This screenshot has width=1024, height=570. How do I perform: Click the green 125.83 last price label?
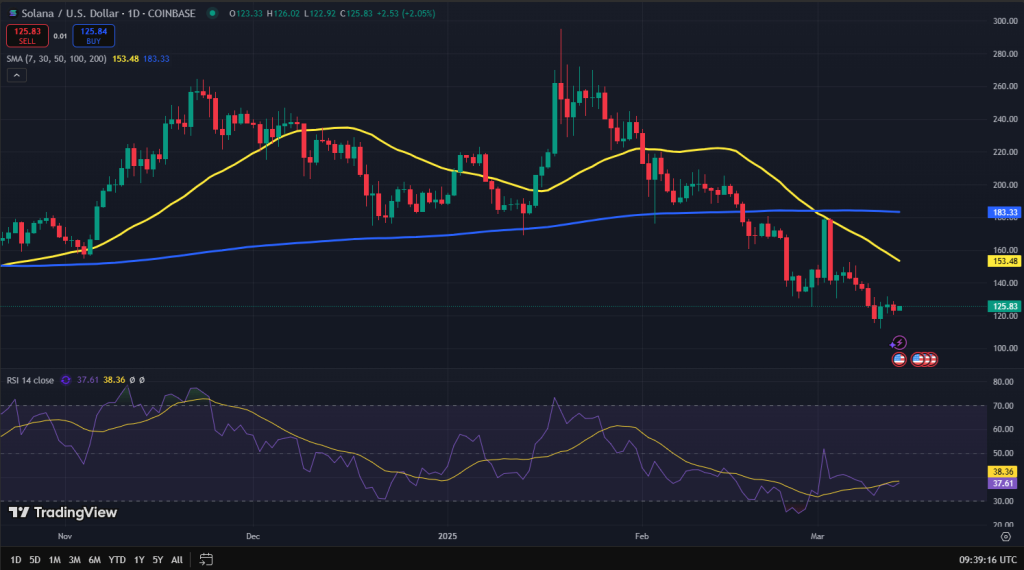click(x=1004, y=306)
